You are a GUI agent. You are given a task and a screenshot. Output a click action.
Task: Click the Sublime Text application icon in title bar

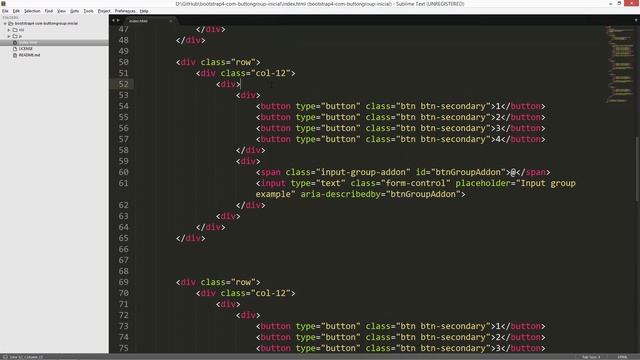(x=3, y=3)
